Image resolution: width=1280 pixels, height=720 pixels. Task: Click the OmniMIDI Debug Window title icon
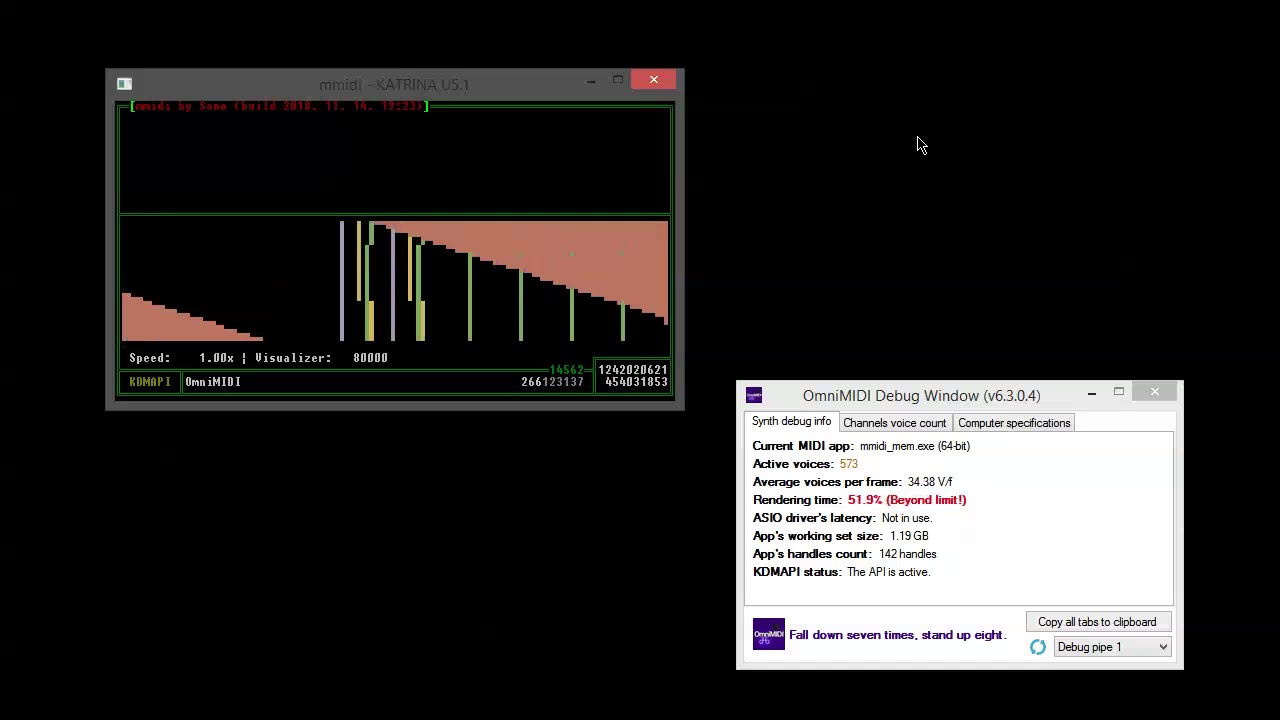754,395
